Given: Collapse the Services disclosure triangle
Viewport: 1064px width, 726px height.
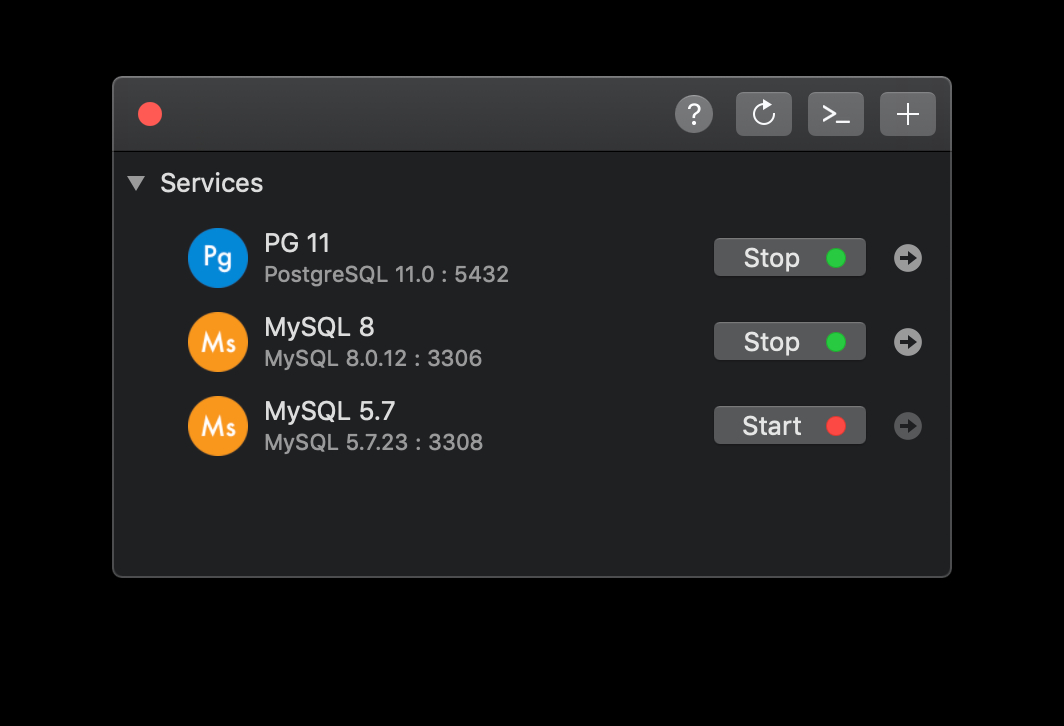Looking at the screenshot, I should [x=137, y=183].
